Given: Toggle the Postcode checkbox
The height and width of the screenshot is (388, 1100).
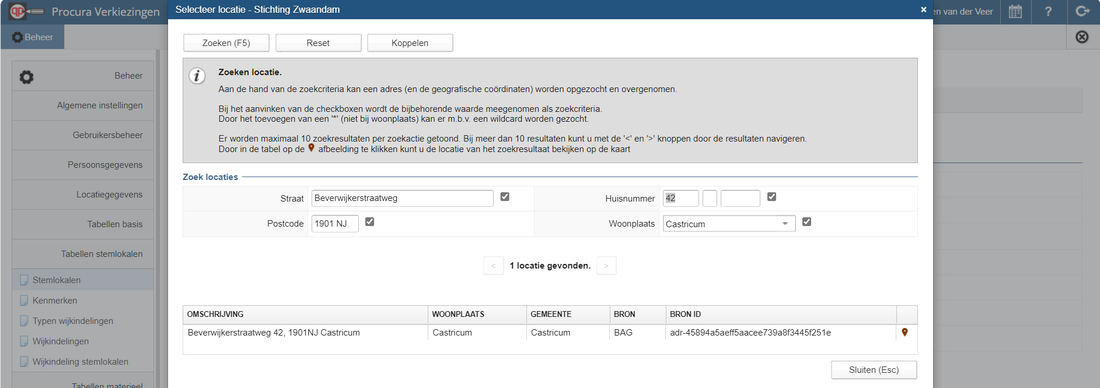Looking at the screenshot, I should click(x=370, y=222).
